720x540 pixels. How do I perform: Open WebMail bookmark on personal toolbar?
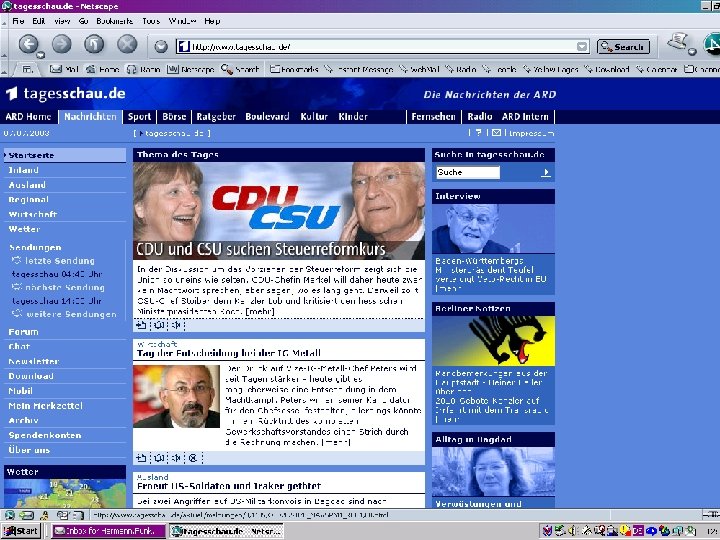click(x=419, y=69)
